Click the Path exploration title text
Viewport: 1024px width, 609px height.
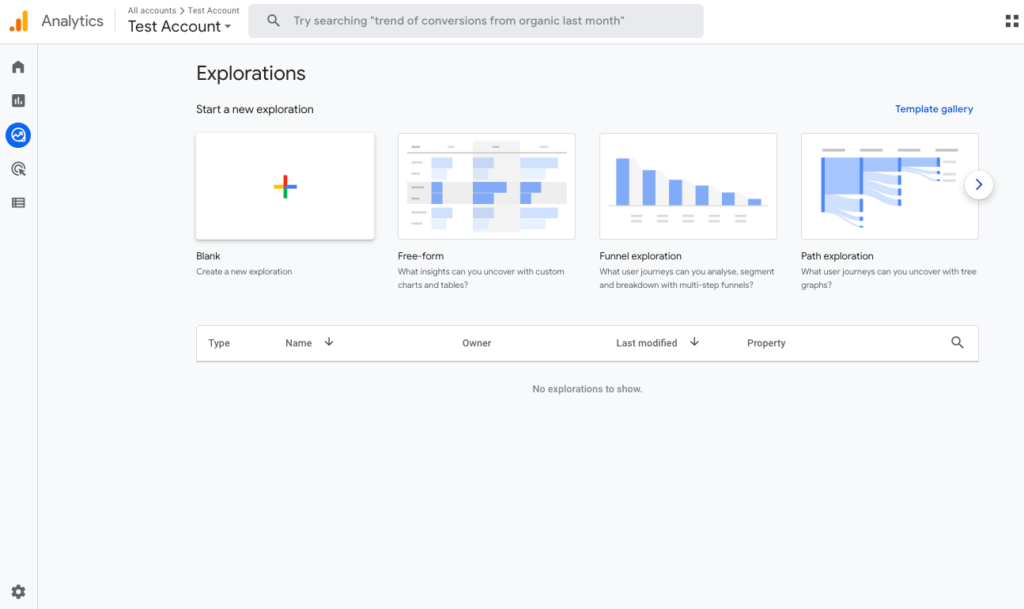(837, 257)
